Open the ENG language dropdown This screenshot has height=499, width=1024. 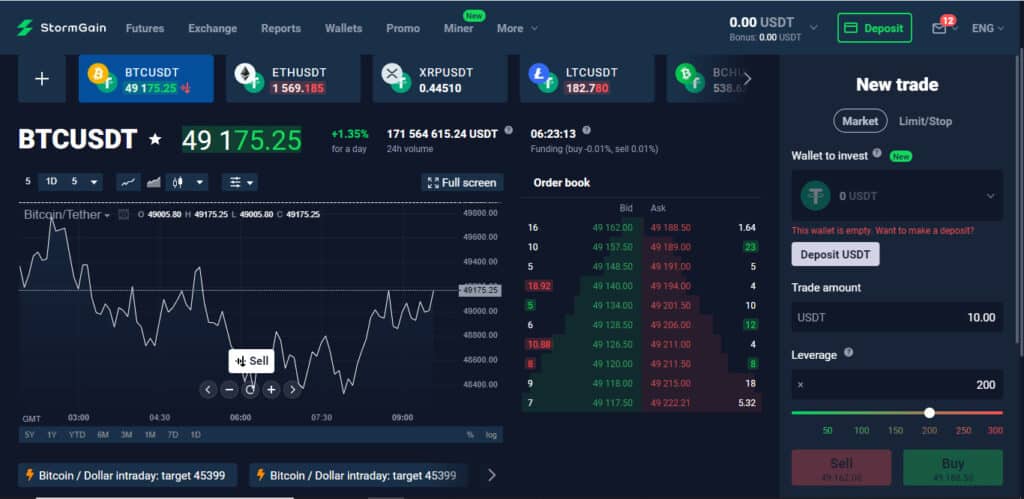click(988, 28)
